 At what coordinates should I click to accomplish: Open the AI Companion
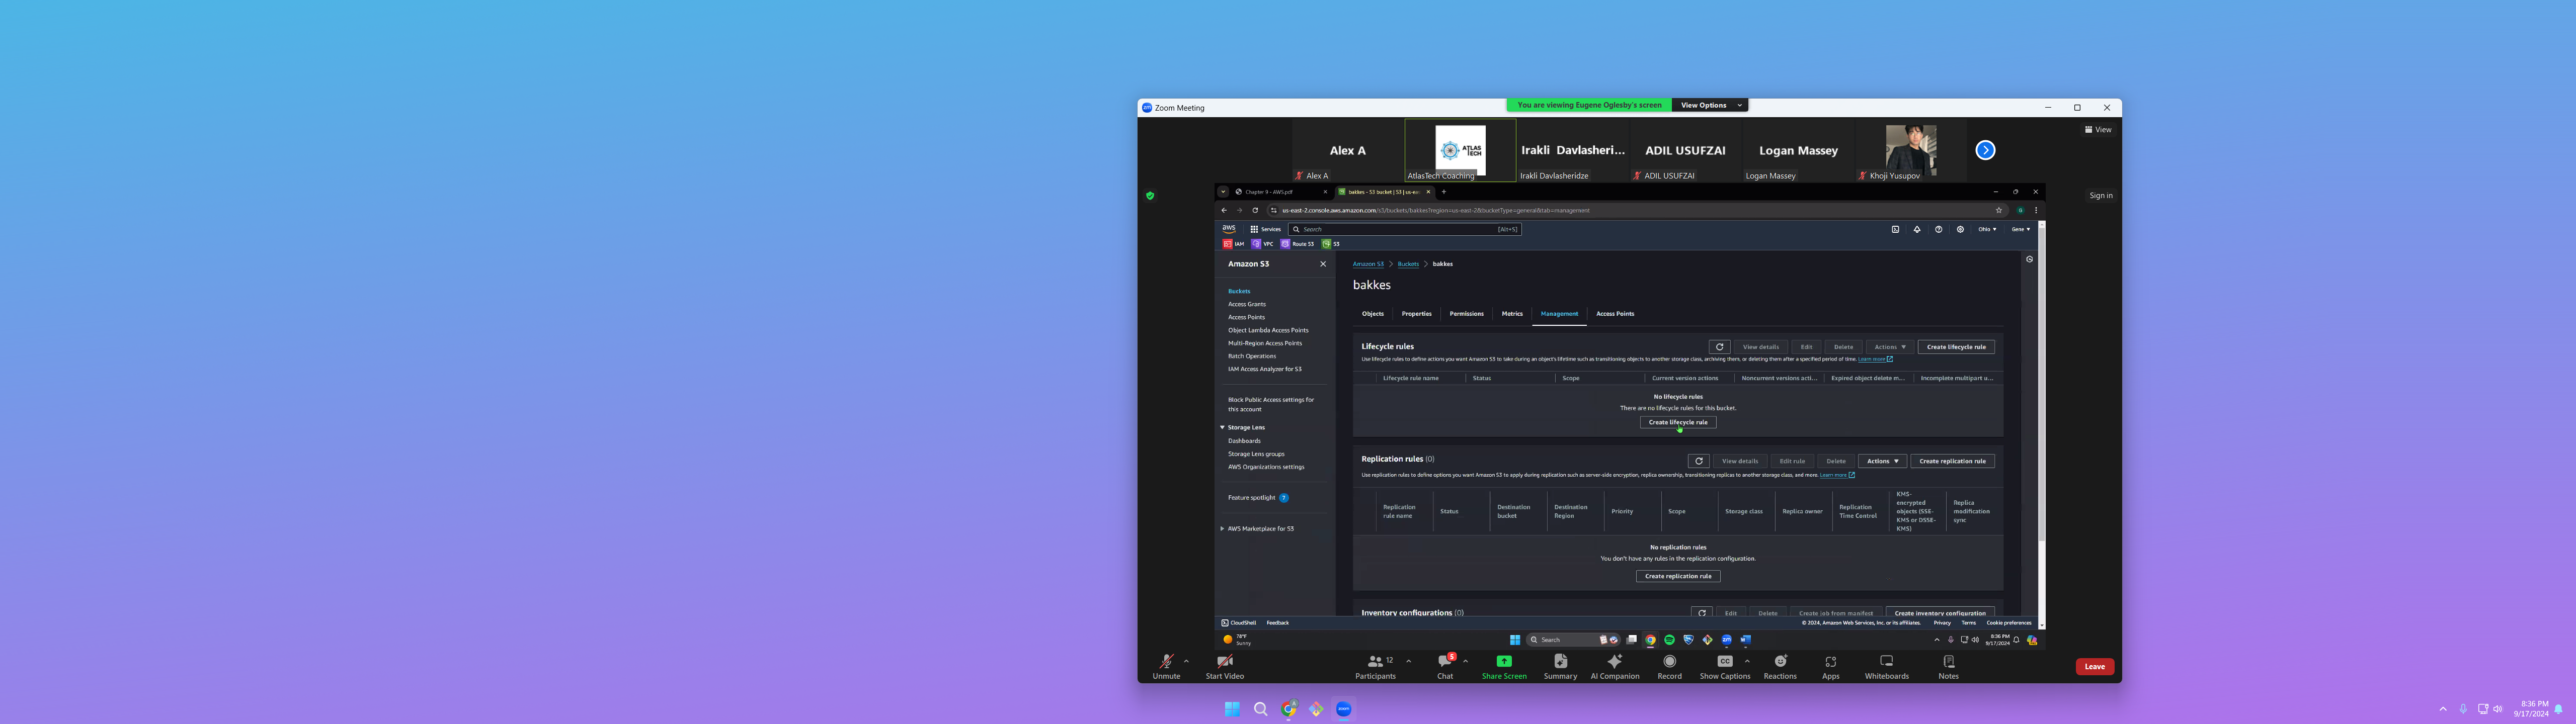[1614, 662]
